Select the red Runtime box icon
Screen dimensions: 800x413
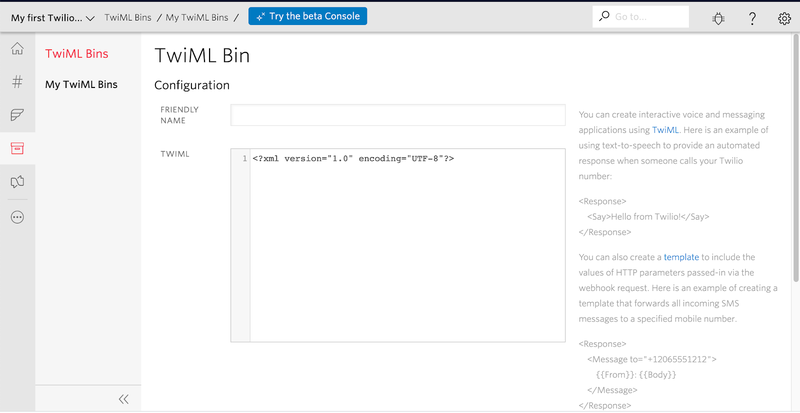click(x=17, y=148)
